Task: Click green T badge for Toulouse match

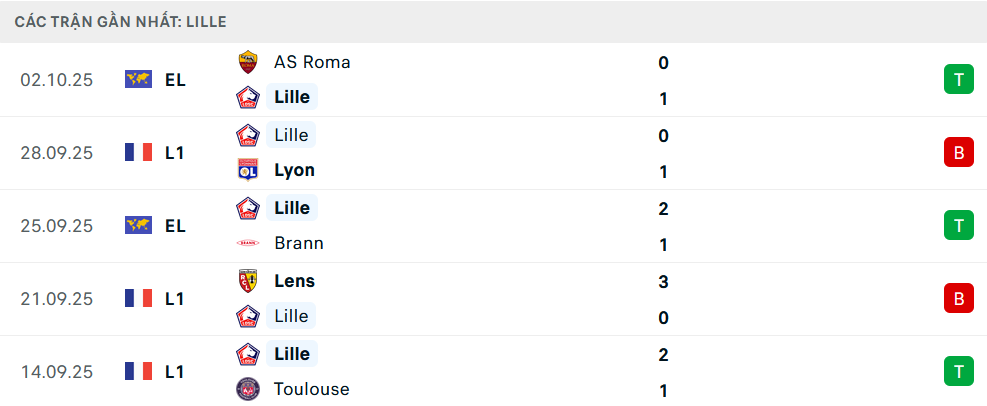Action: pyautogui.click(x=958, y=371)
